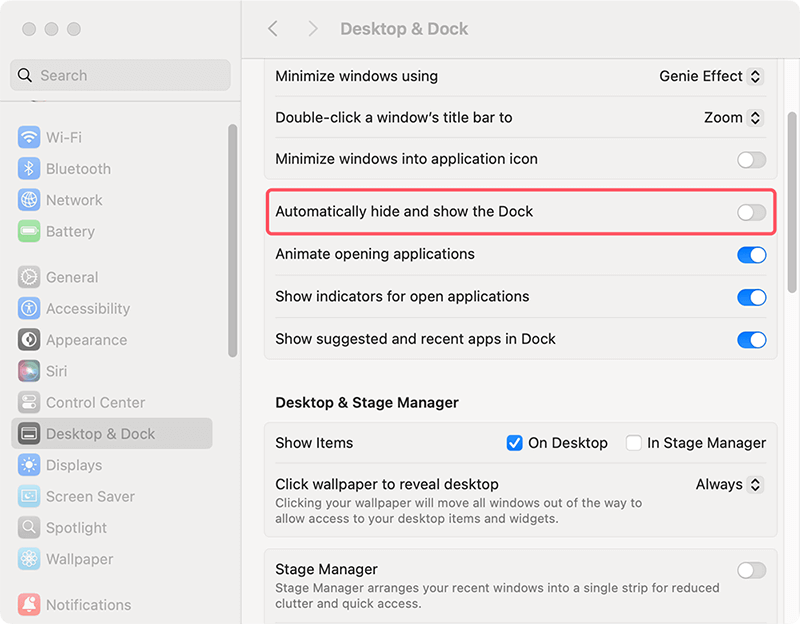The width and height of the screenshot is (800, 624).
Task: Toggle Show suggested and recent apps in Dock
Action: pos(750,339)
